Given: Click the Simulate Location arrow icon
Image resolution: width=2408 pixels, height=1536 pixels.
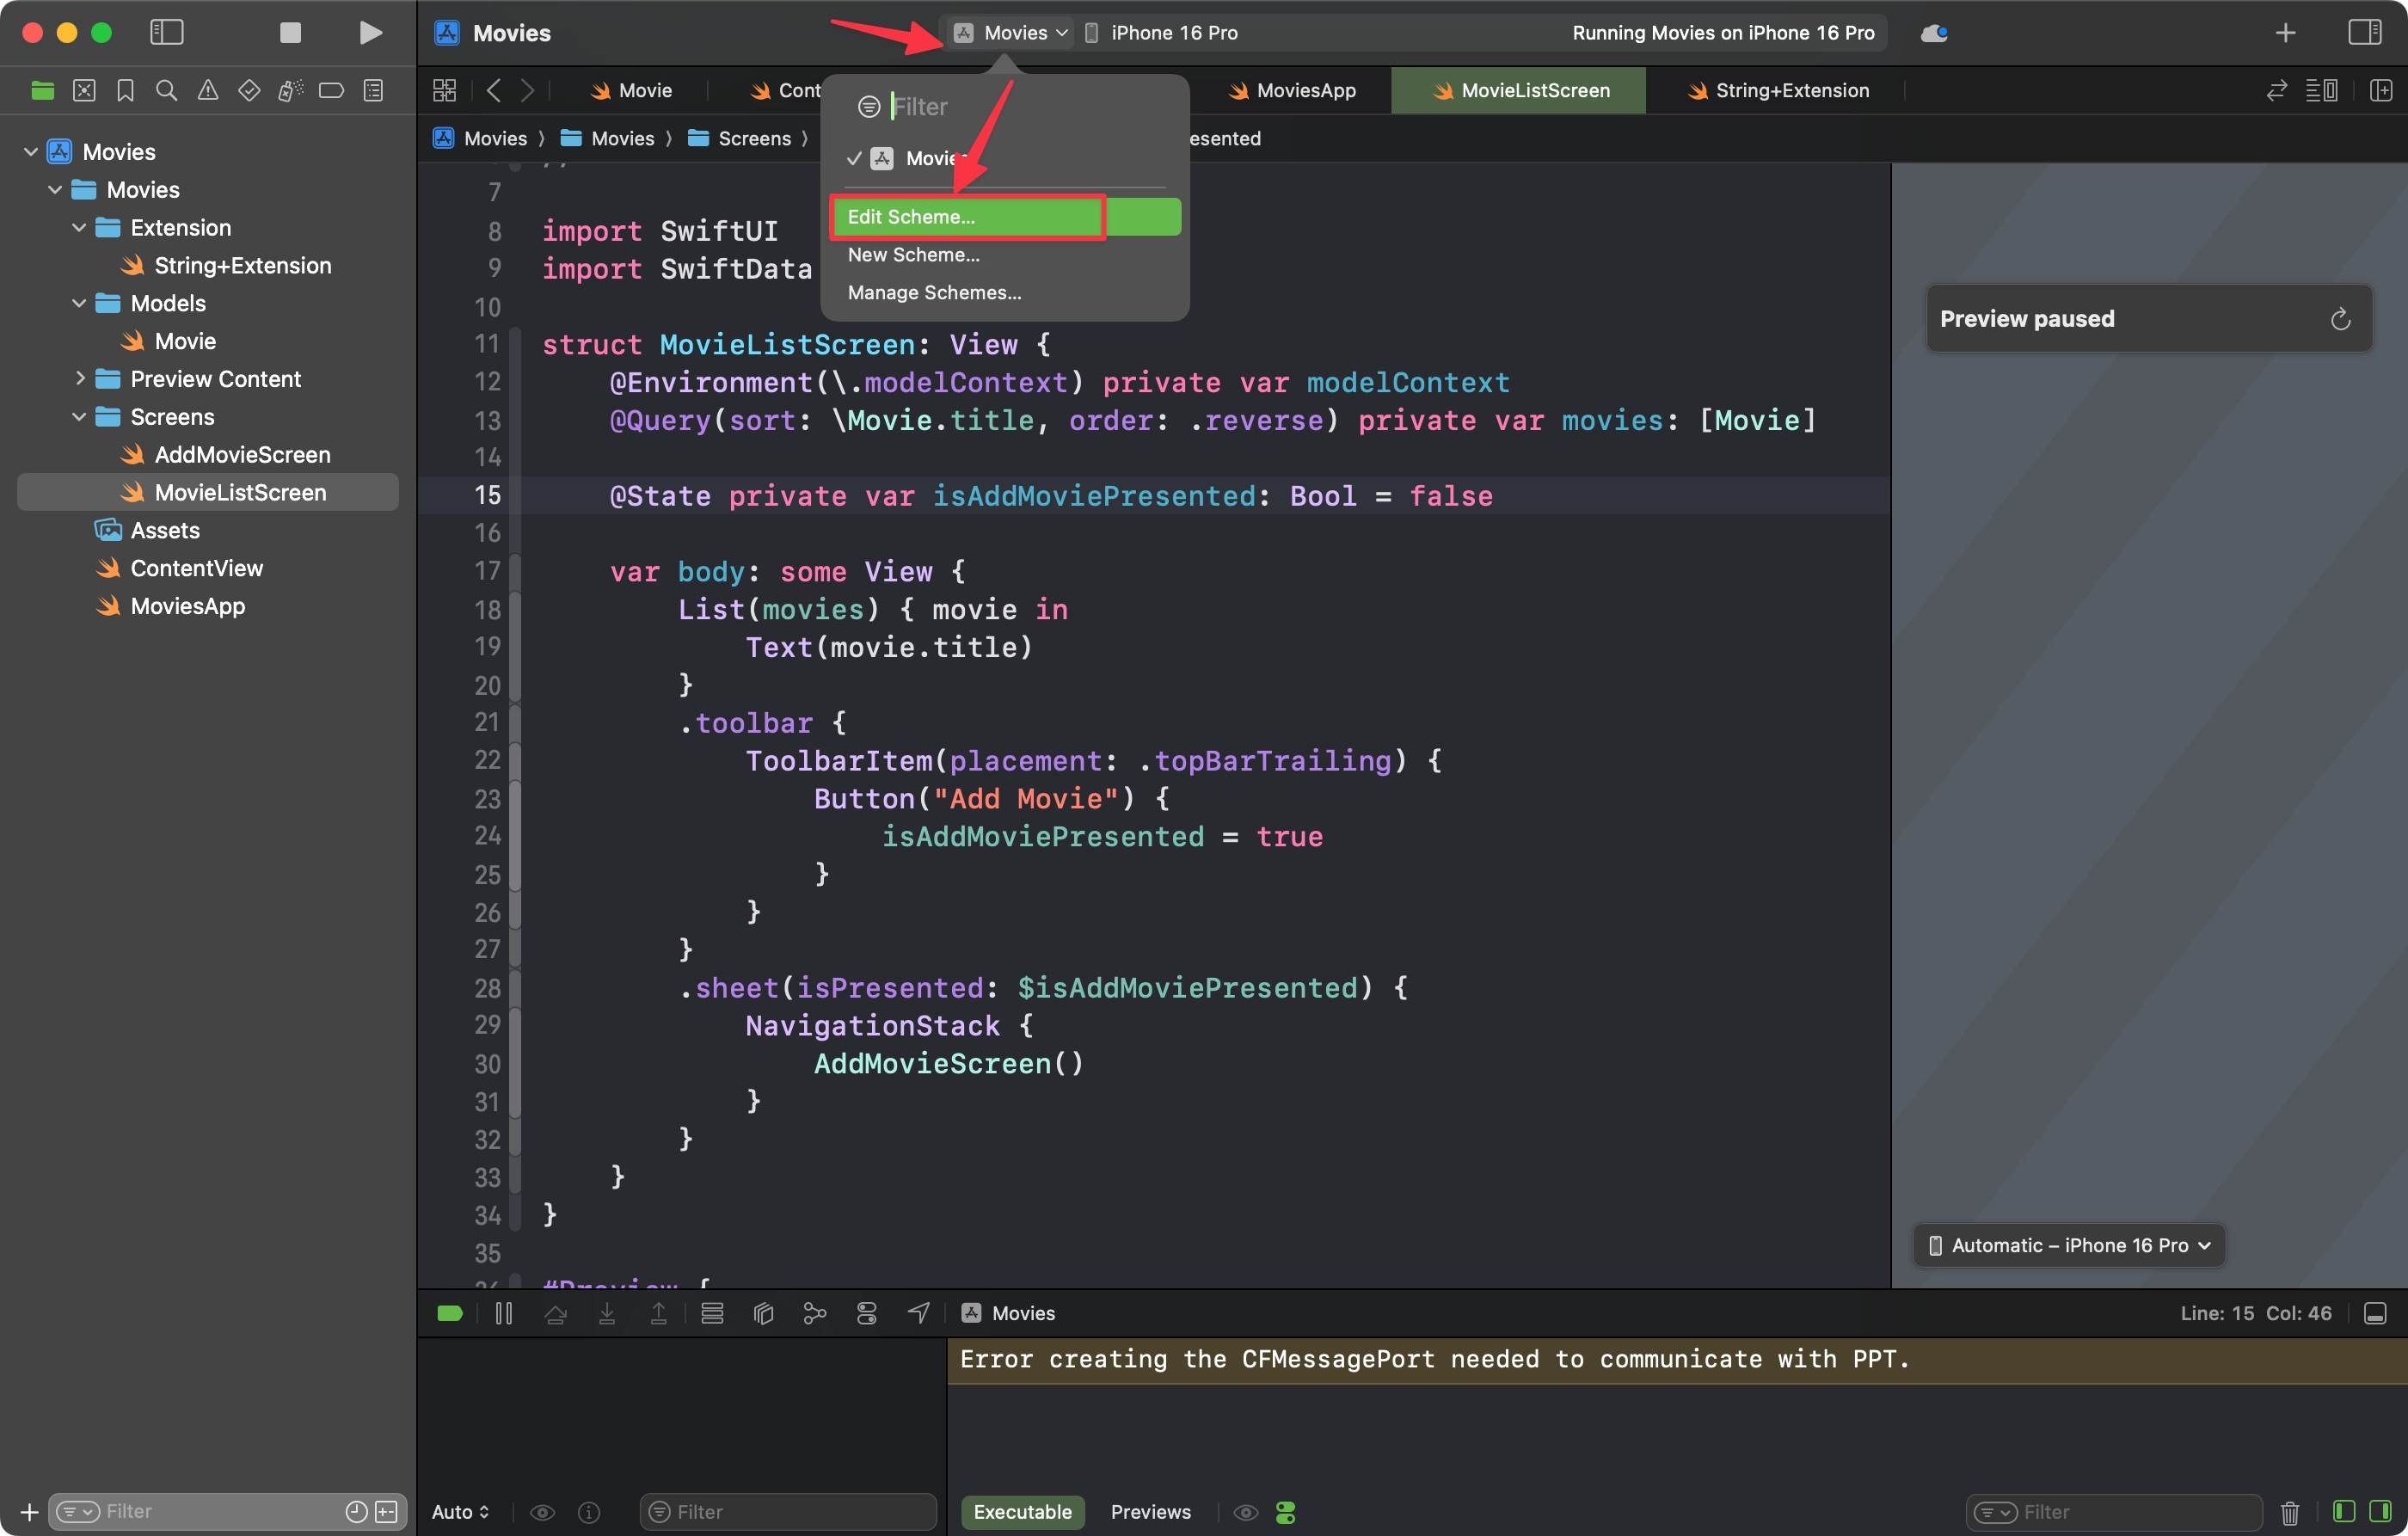Looking at the screenshot, I should click(x=919, y=1313).
